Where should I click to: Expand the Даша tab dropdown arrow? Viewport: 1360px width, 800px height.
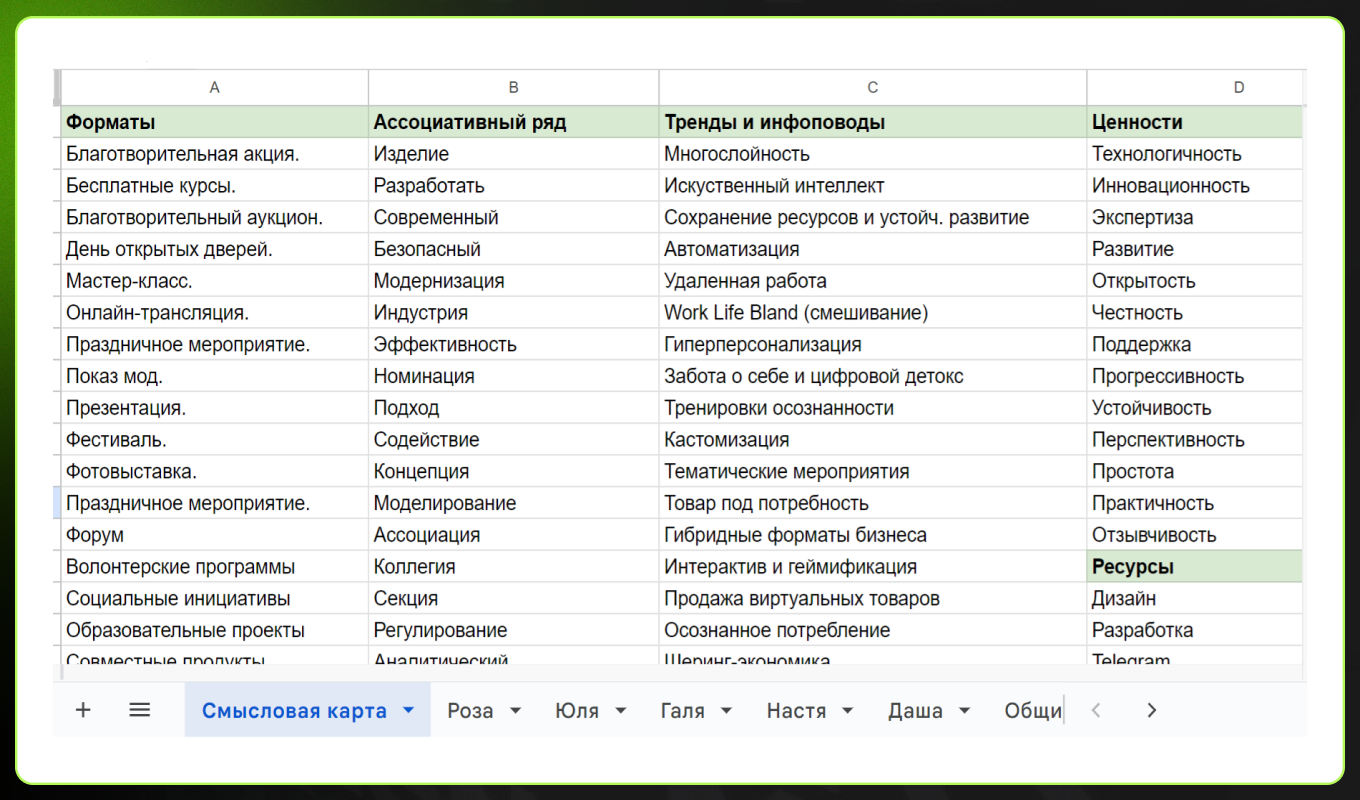965,711
